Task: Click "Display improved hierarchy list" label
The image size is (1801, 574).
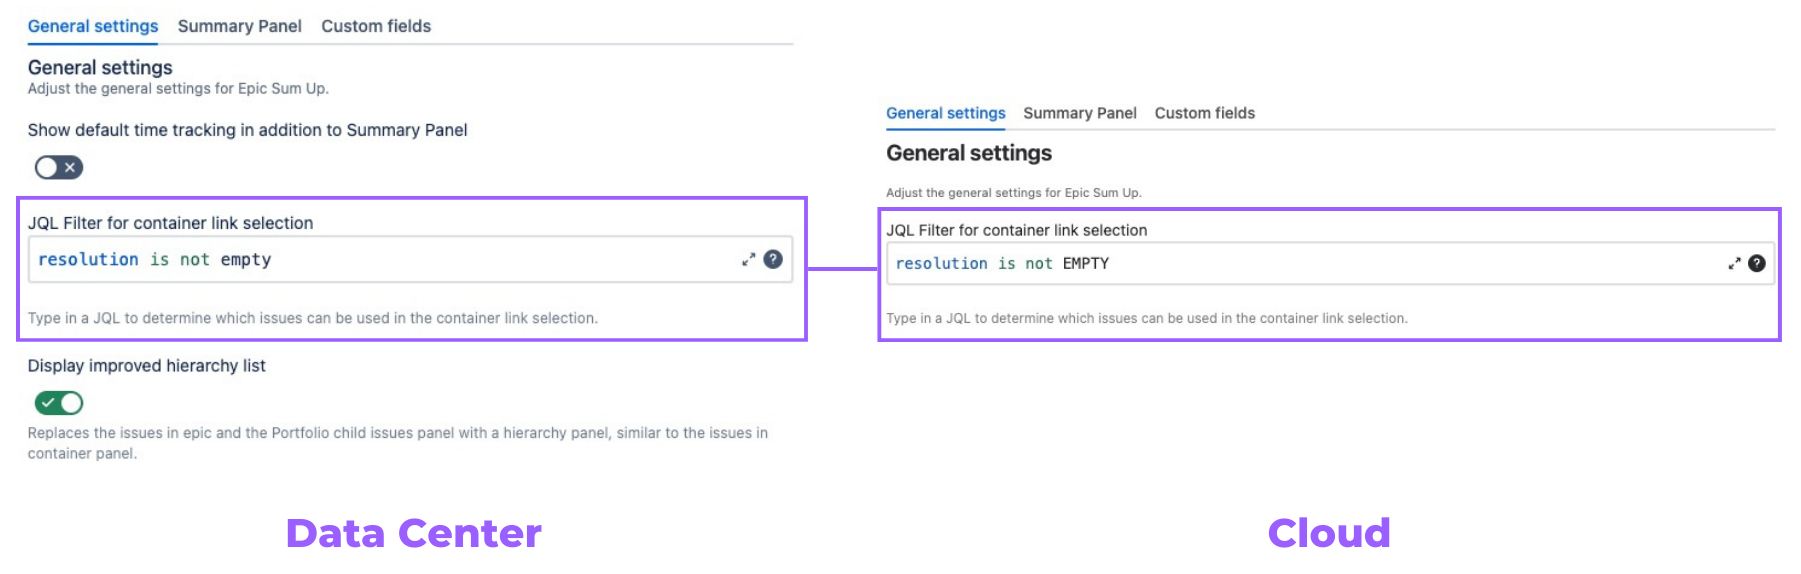Action: click(147, 366)
